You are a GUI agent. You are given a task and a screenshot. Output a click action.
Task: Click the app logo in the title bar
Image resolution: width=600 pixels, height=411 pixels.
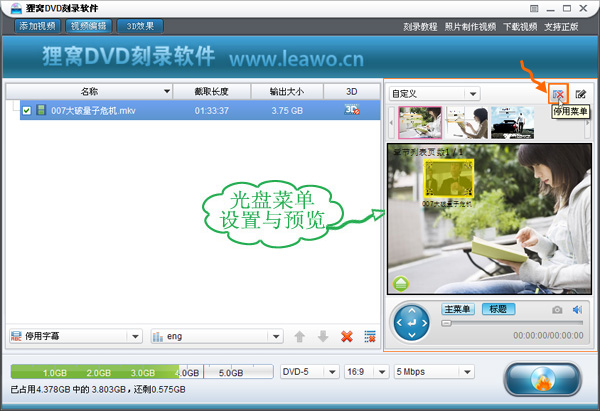pyautogui.click(x=16, y=8)
